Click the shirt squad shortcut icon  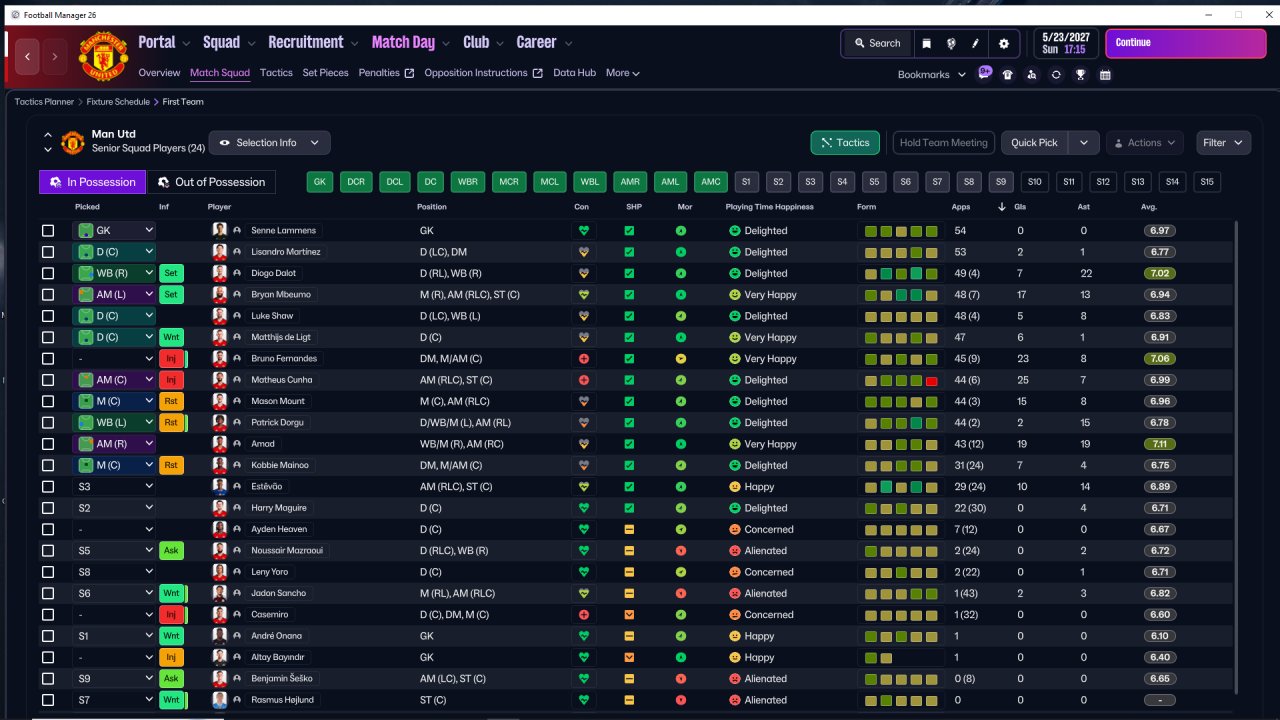pyautogui.click(x=1007, y=74)
